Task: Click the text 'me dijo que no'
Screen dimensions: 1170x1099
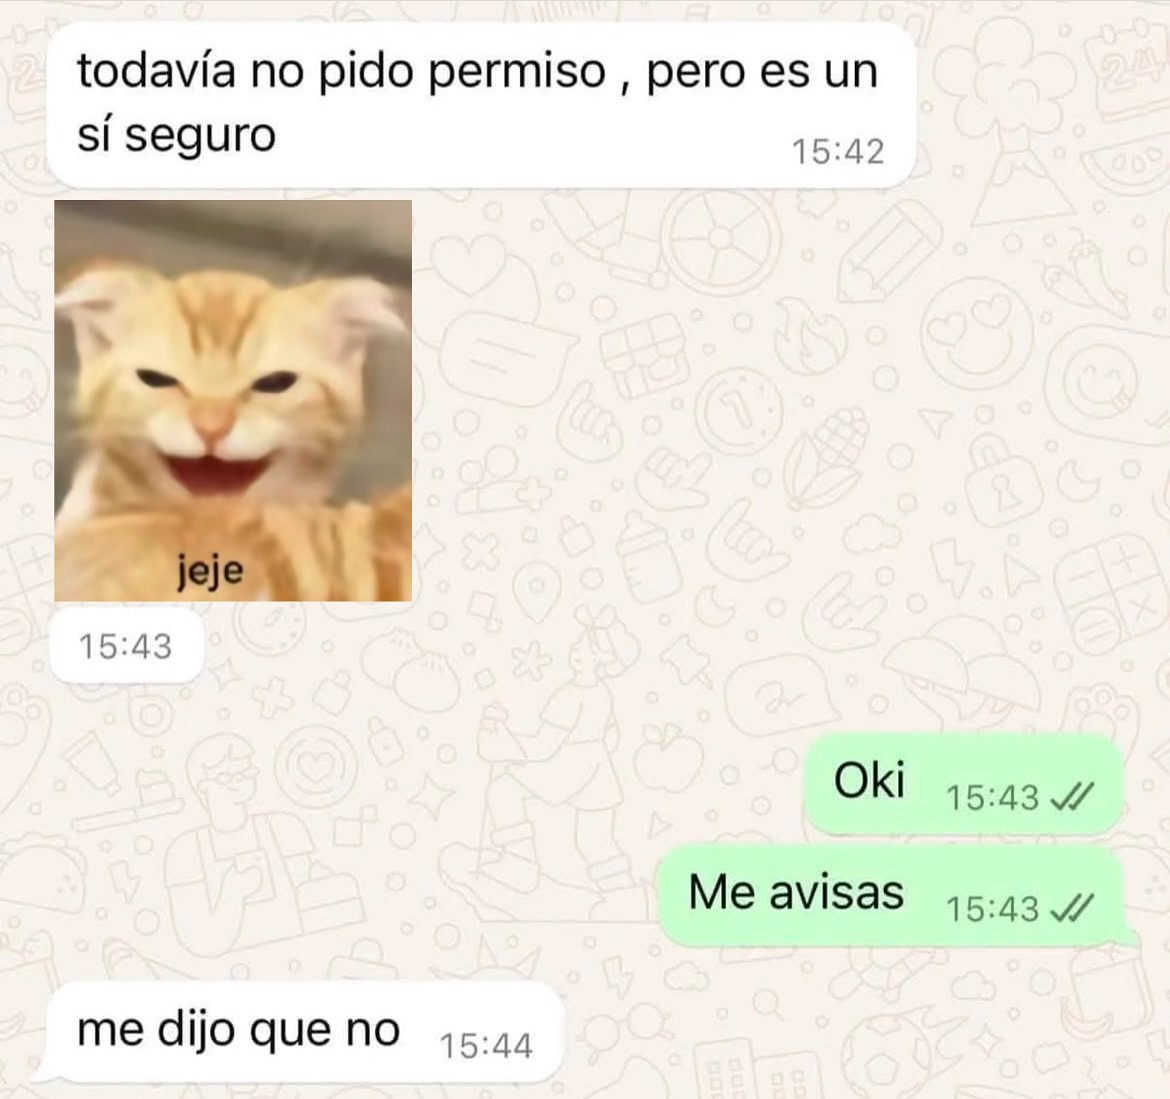Action: coord(239,1030)
